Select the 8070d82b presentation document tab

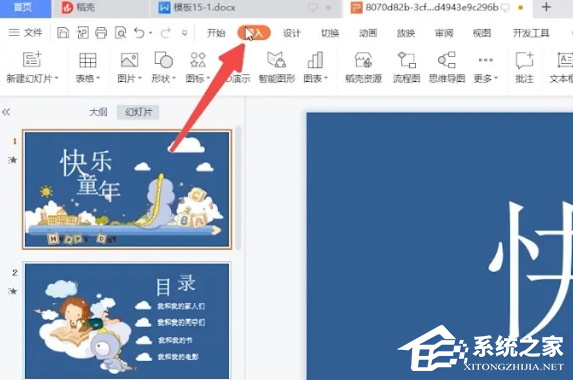tap(425, 8)
